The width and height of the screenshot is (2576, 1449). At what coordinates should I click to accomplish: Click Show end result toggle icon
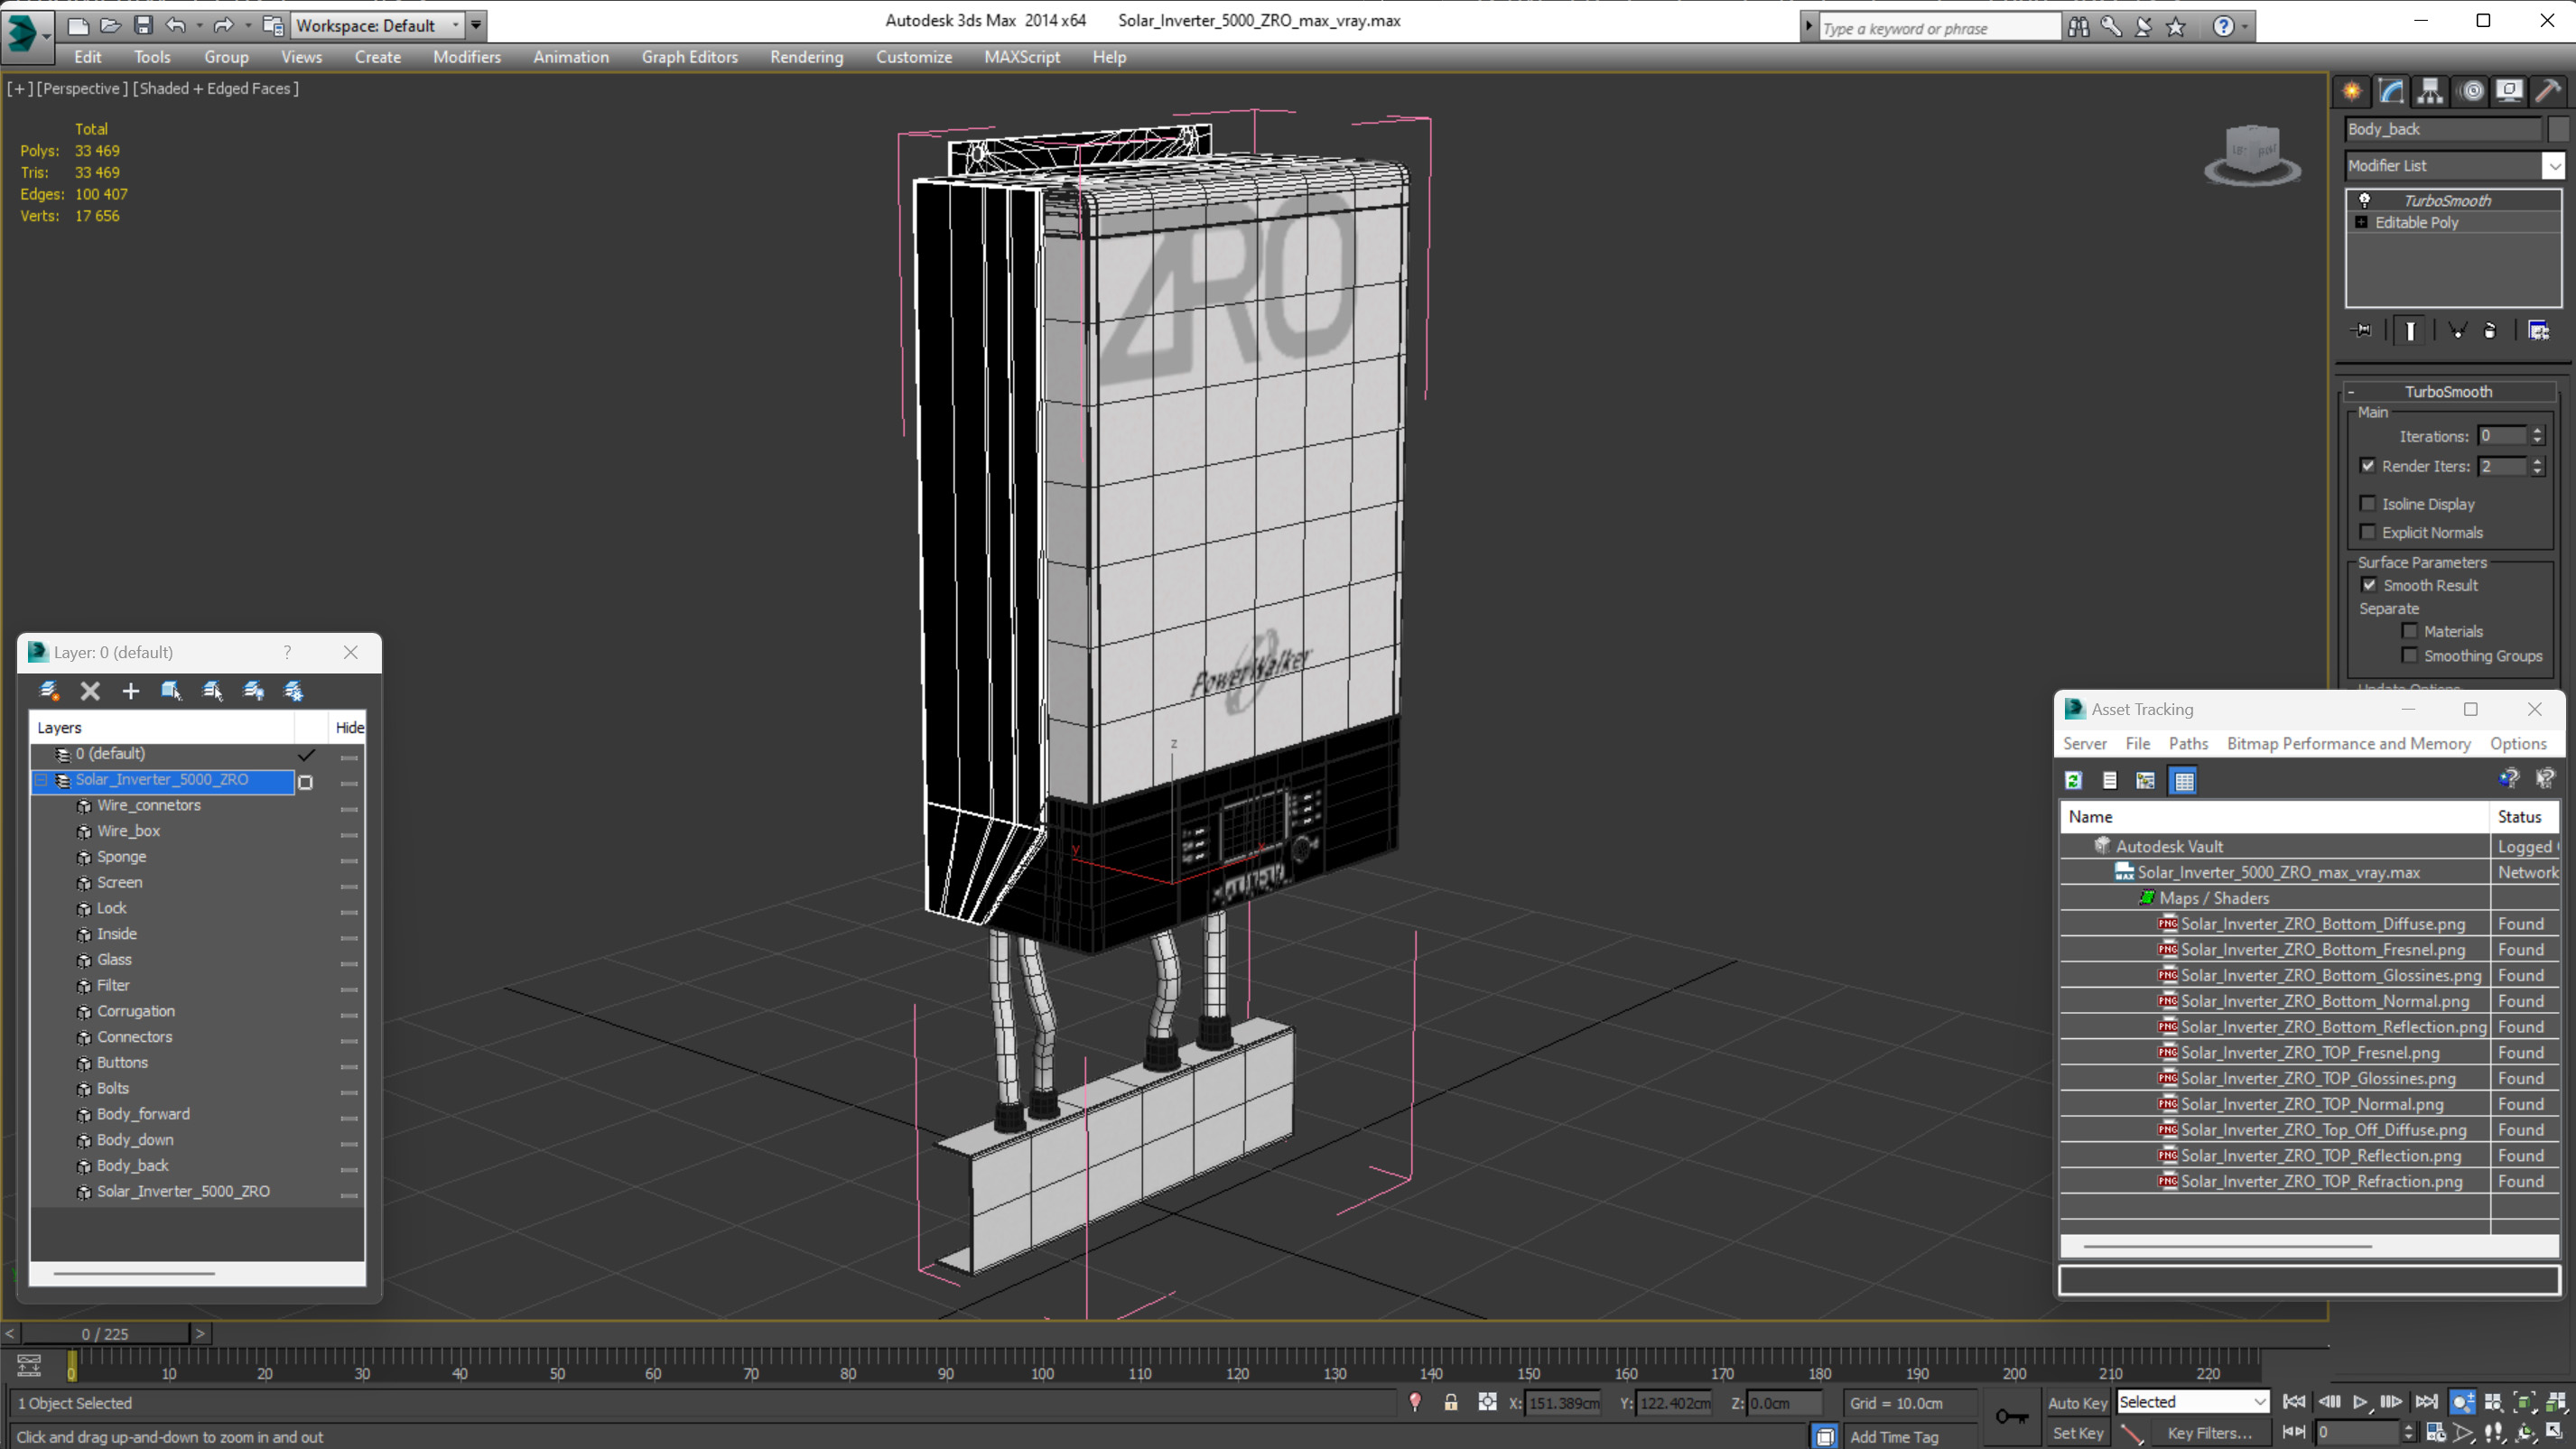click(x=2410, y=330)
